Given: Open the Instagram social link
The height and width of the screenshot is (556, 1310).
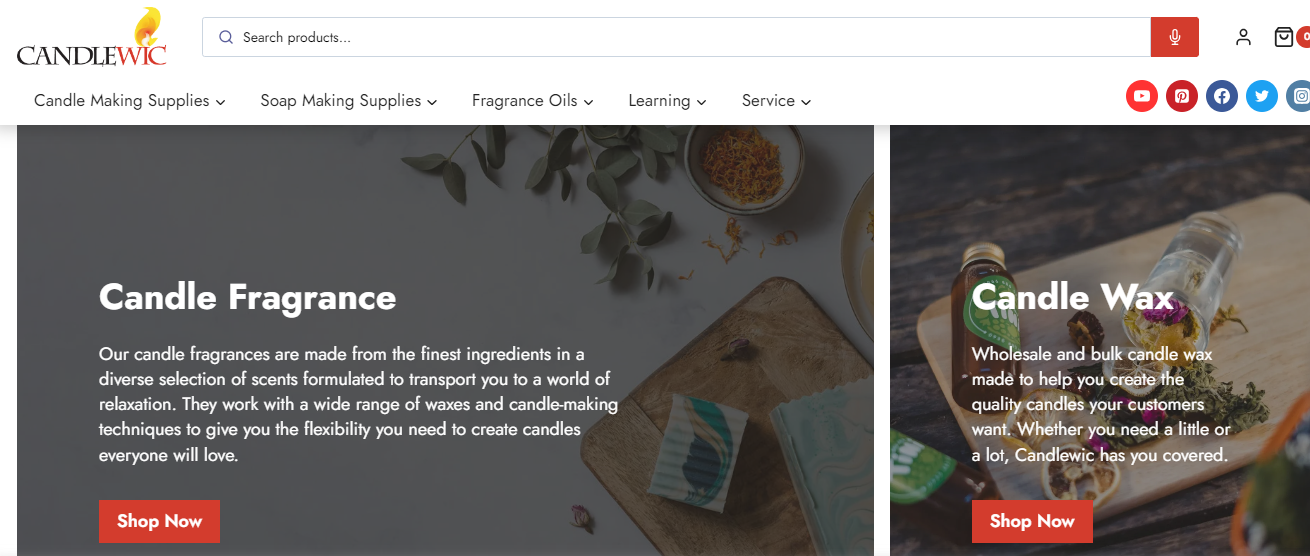Looking at the screenshot, I should [x=1299, y=96].
